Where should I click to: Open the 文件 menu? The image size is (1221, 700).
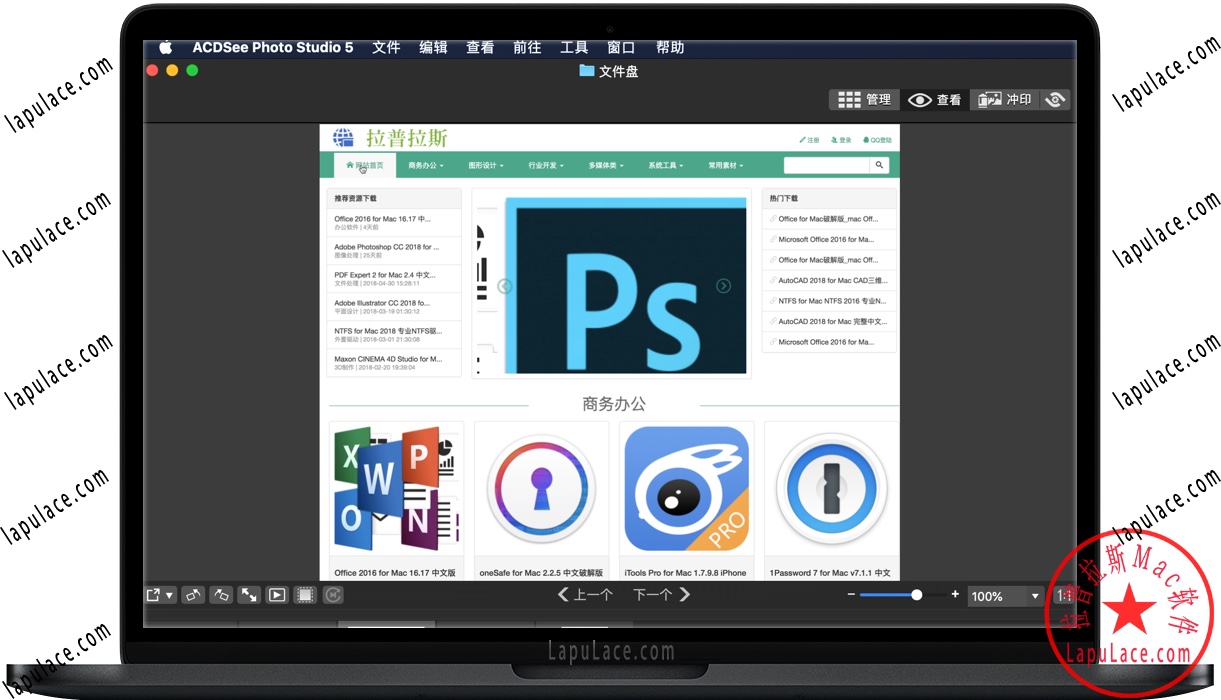[x=386, y=47]
